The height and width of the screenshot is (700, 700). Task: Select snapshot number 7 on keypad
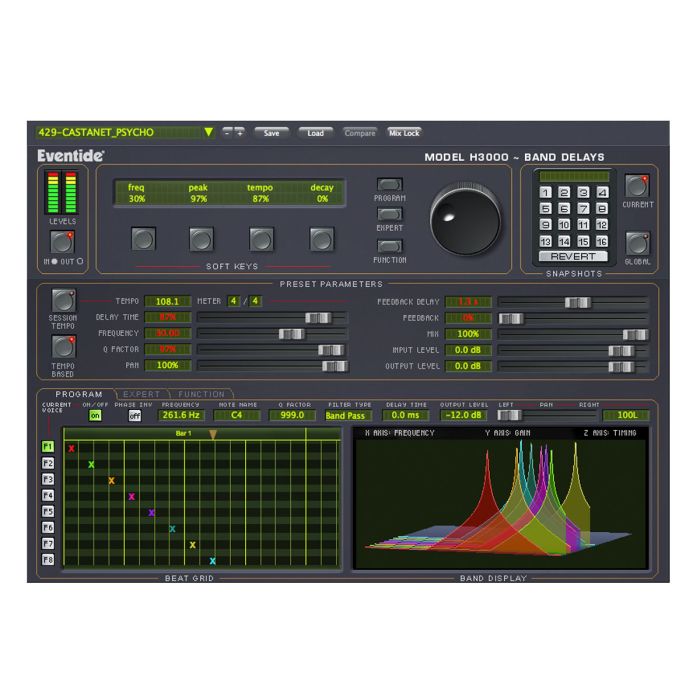point(584,209)
